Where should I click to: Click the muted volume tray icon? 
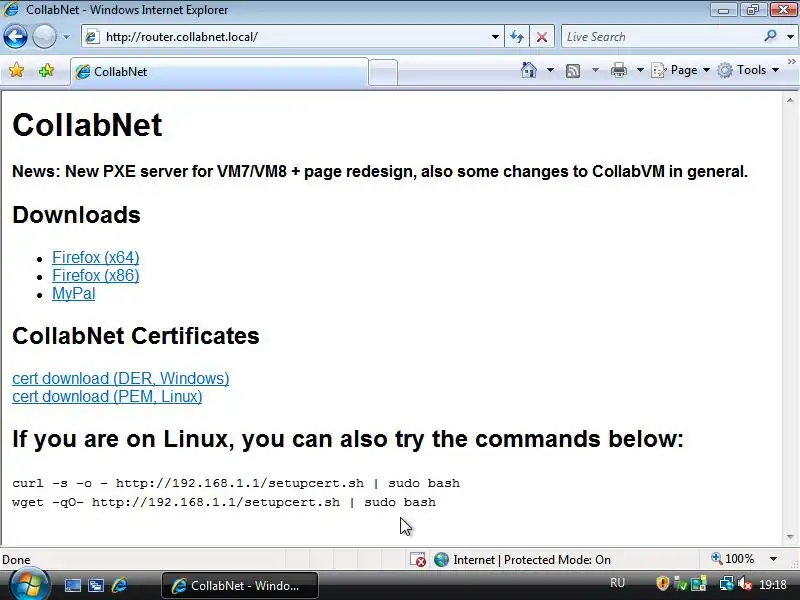pos(745,583)
